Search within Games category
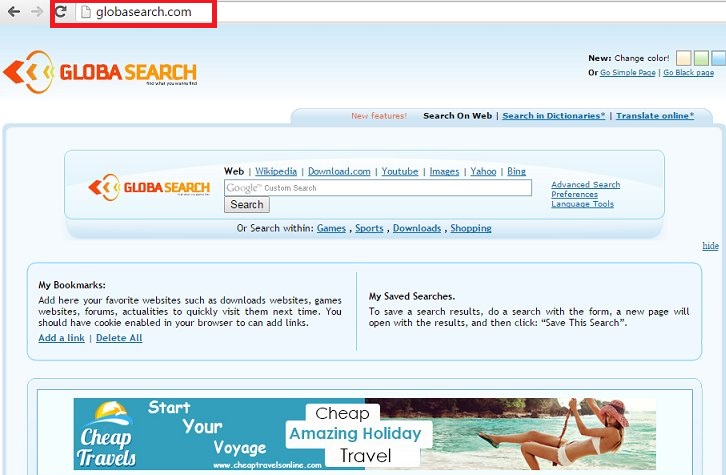The image size is (726, 475). click(x=331, y=228)
